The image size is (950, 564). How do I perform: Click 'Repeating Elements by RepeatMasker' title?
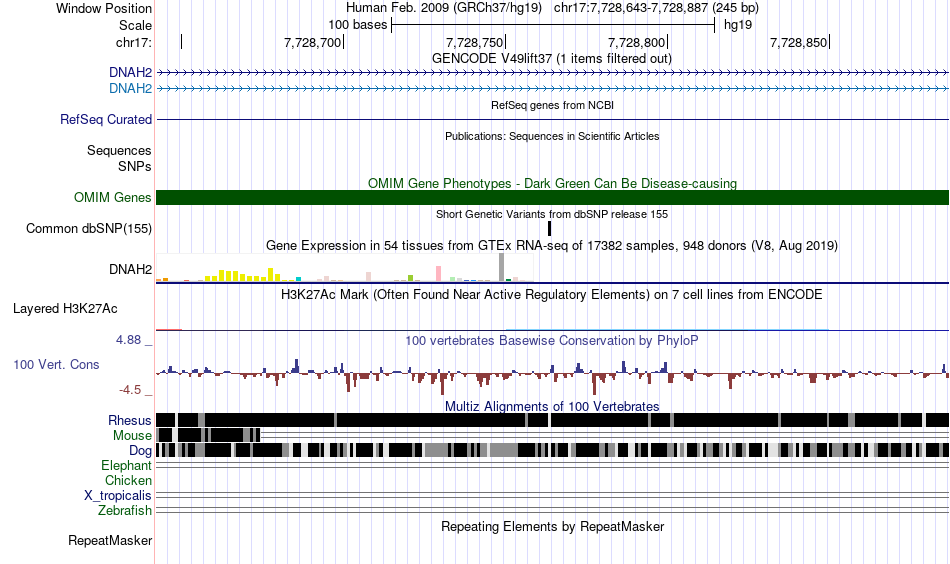point(553,526)
